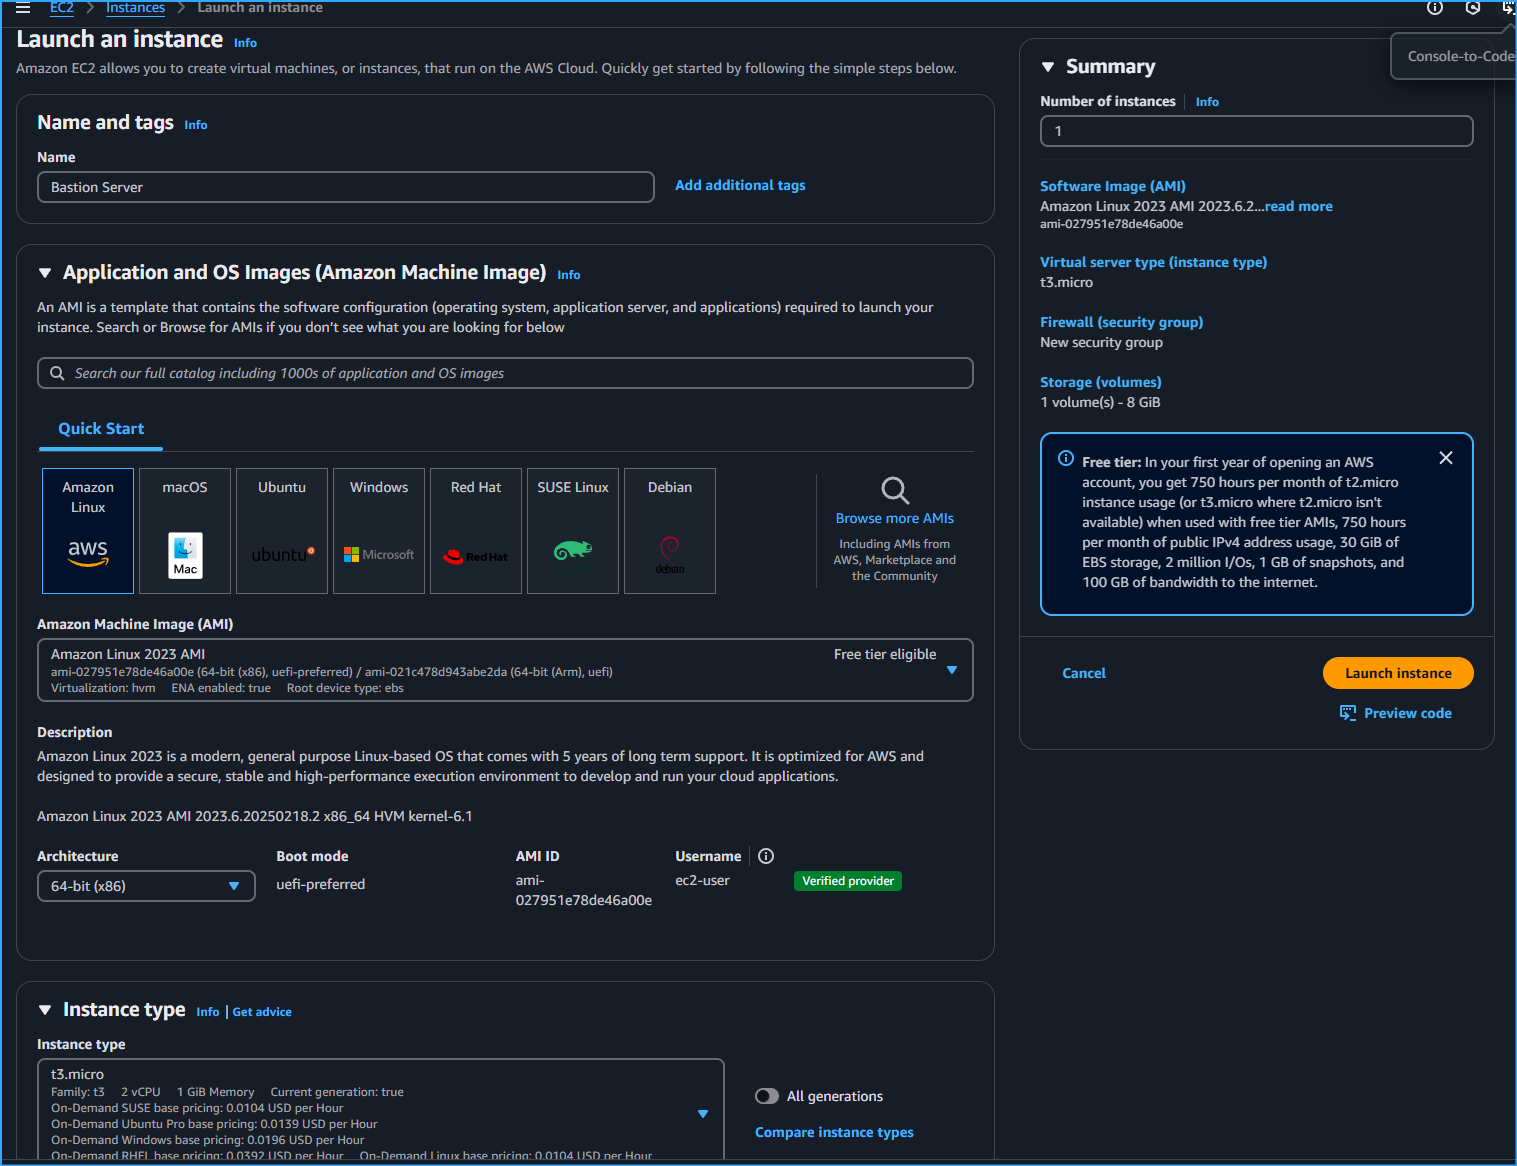Select the macOS AMI tile

[x=184, y=530]
